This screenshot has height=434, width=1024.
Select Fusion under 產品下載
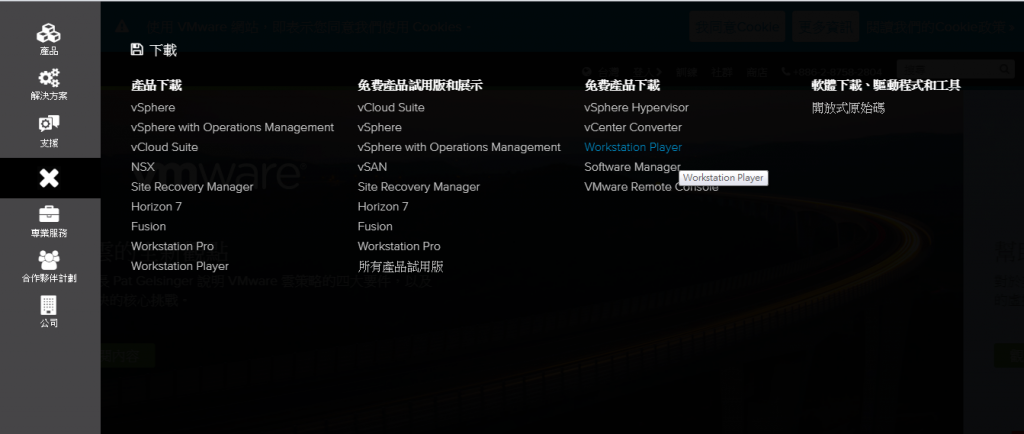tap(148, 226)
